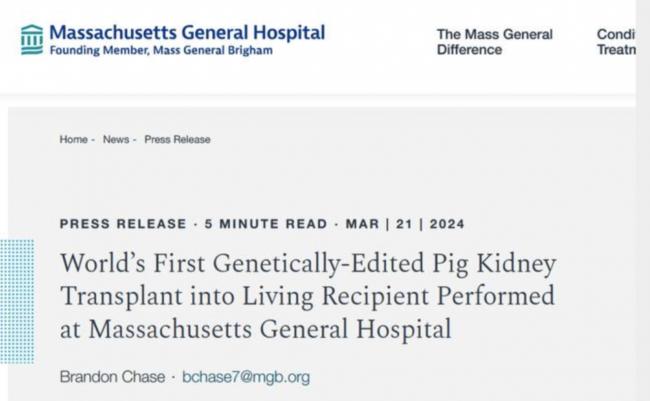Viewport: 650px width, 401px height.
Task: Open The Mass General Difference menu
Action: [x=494, y=42]
